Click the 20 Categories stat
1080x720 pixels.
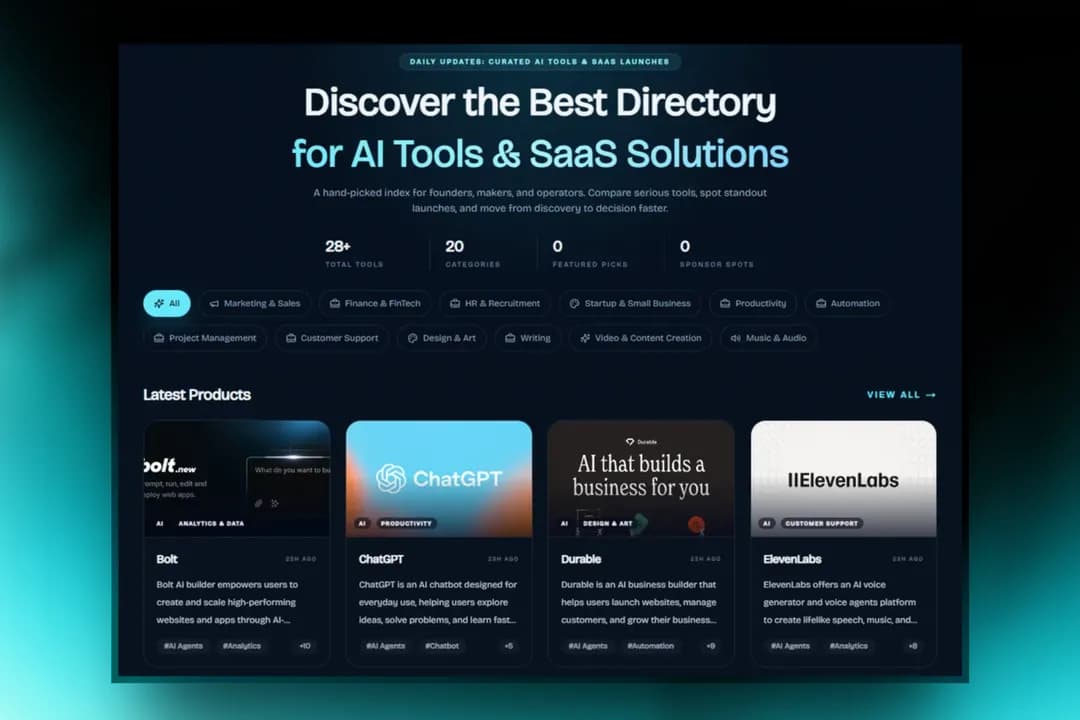(x=472, y=253)
